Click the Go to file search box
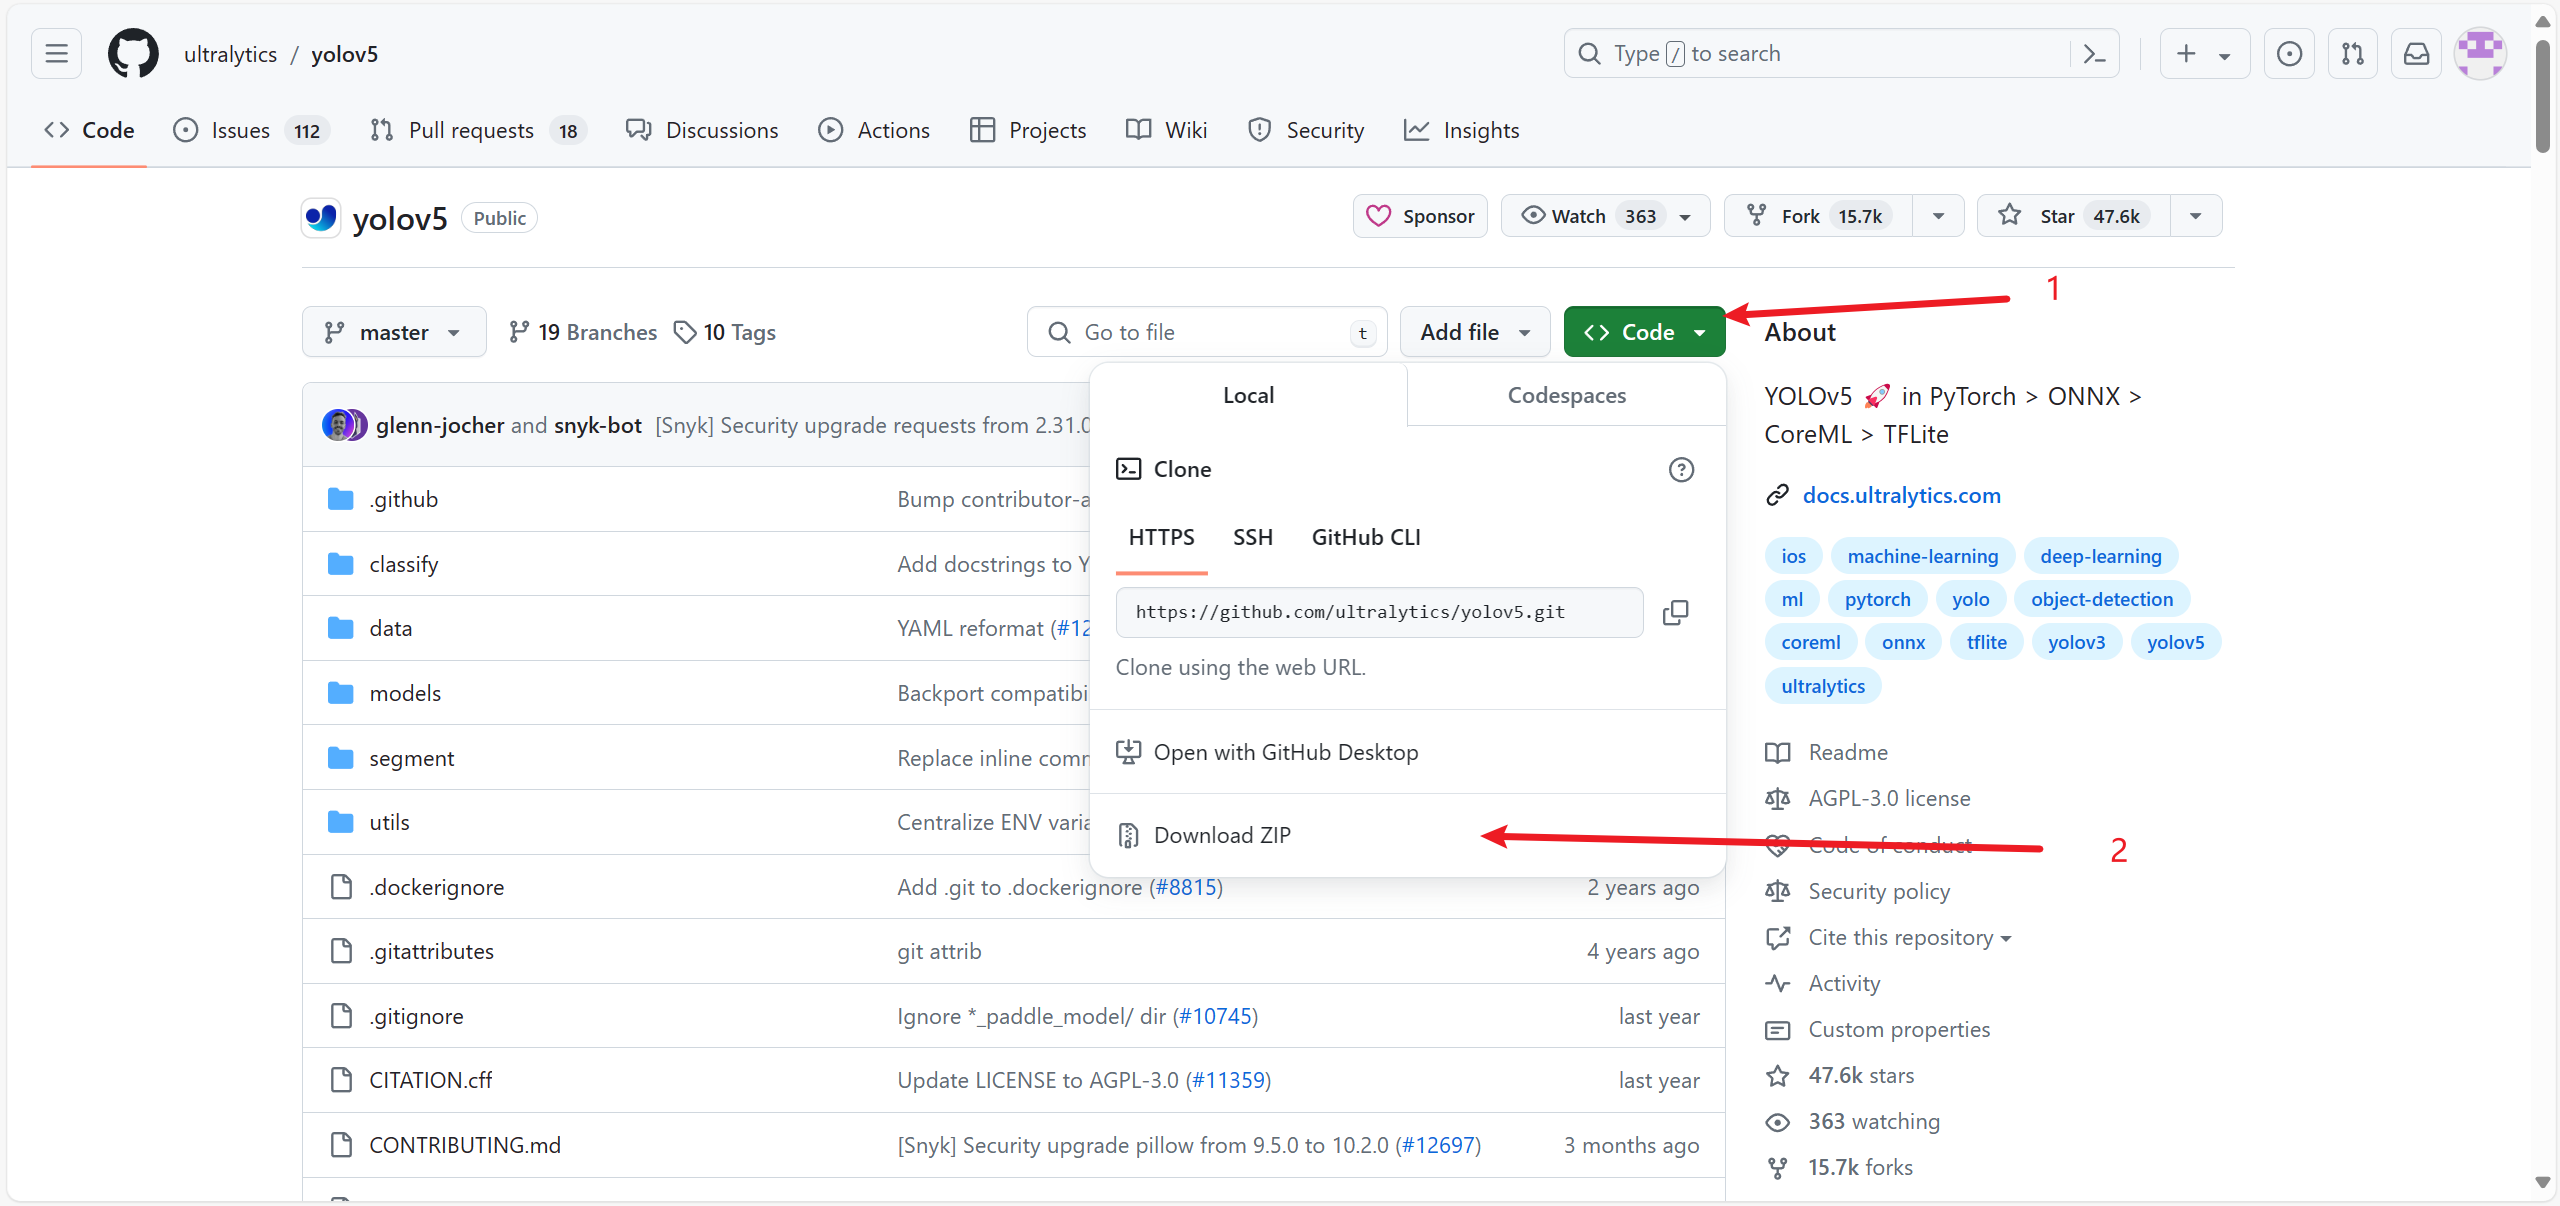Image resolution: width=2560 pixels, height=1206 pixels. click(1207, 332)
